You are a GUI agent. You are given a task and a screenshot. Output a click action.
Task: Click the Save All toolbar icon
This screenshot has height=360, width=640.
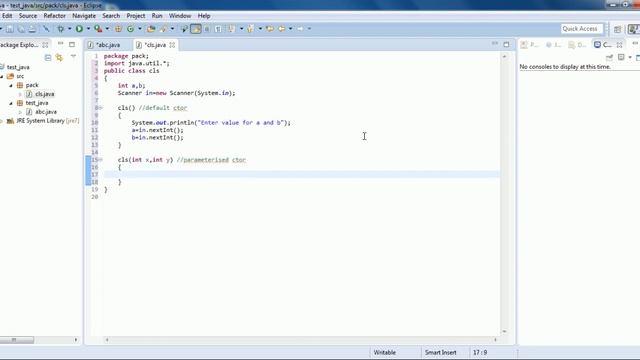[21, 29]
